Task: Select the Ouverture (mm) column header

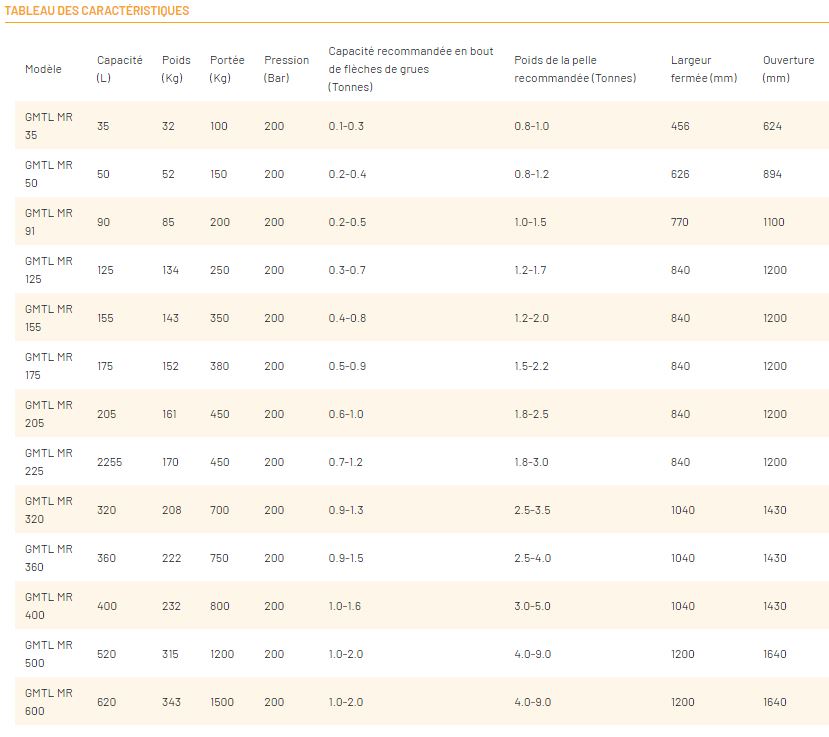Action: pyautogui.click(x=788, y=69)
